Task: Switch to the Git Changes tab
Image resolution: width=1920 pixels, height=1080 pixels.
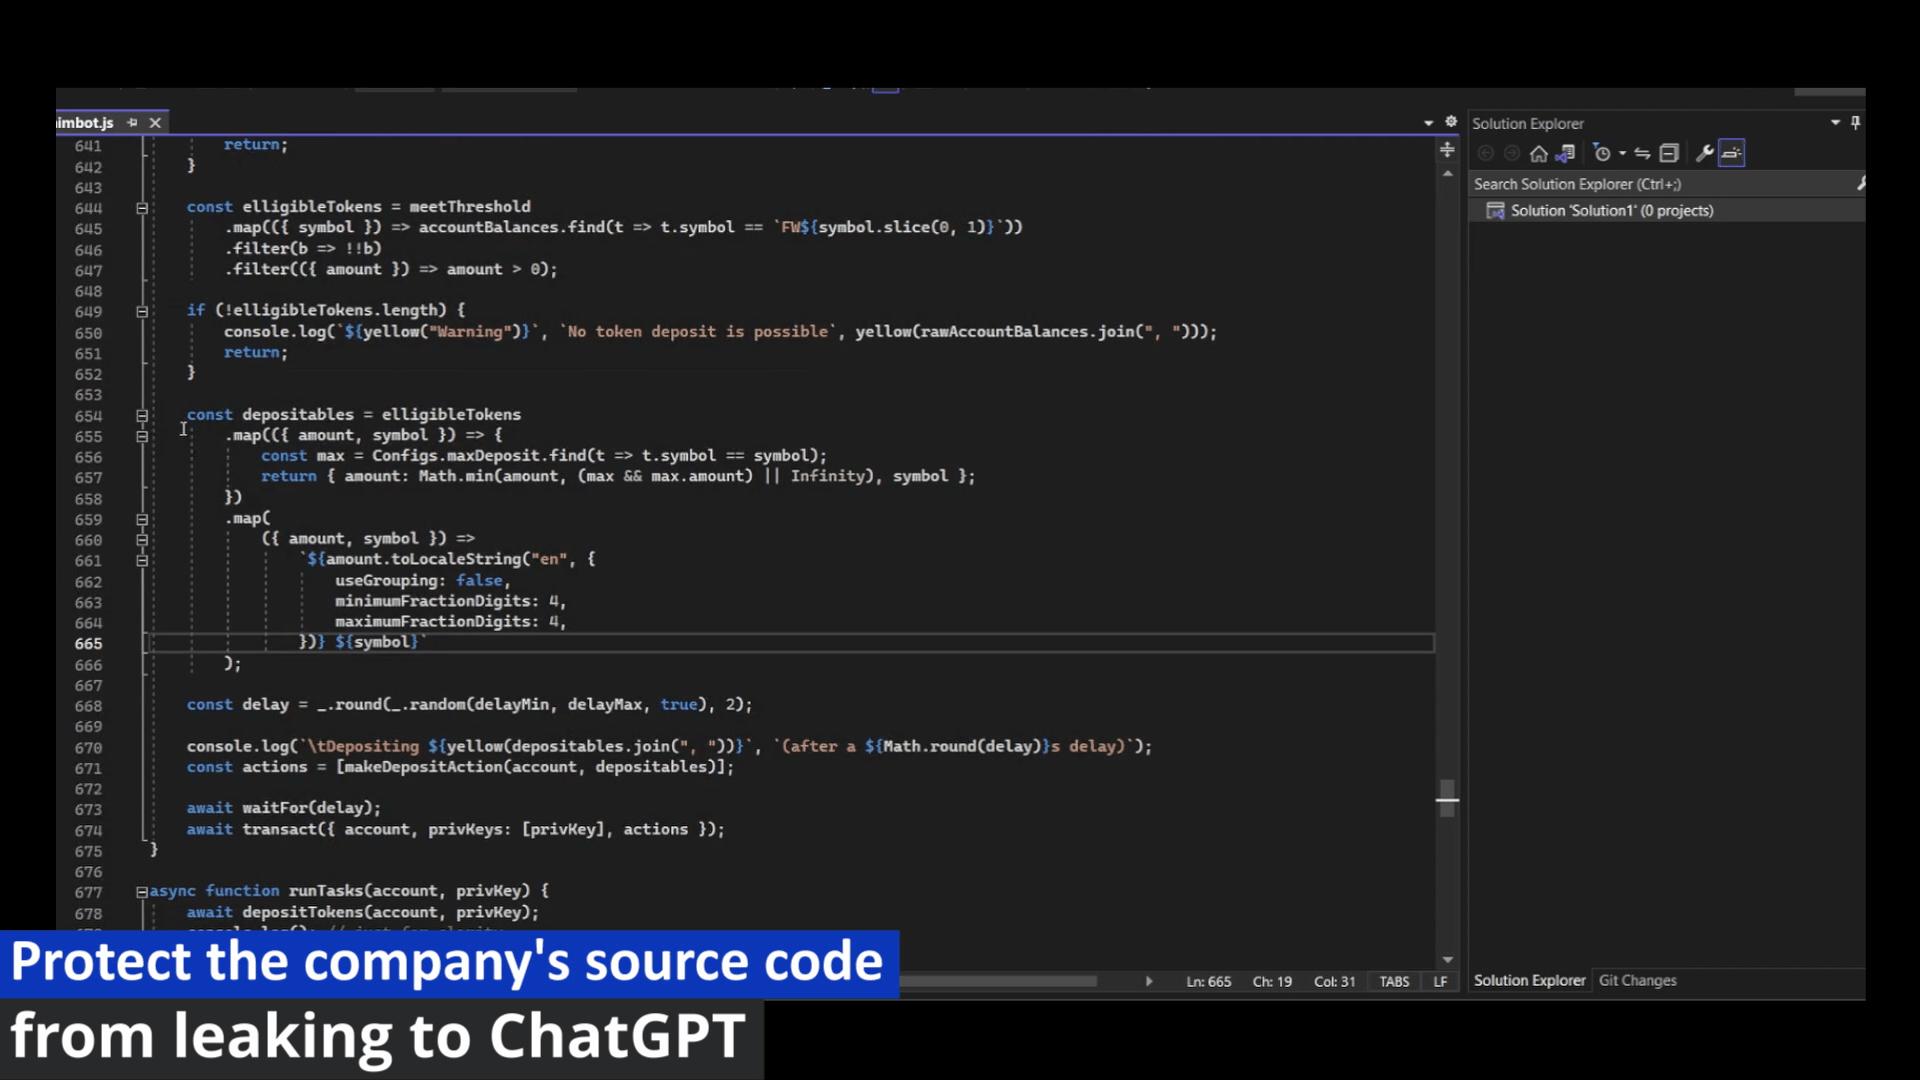Action: click(x=1637, y=980)
